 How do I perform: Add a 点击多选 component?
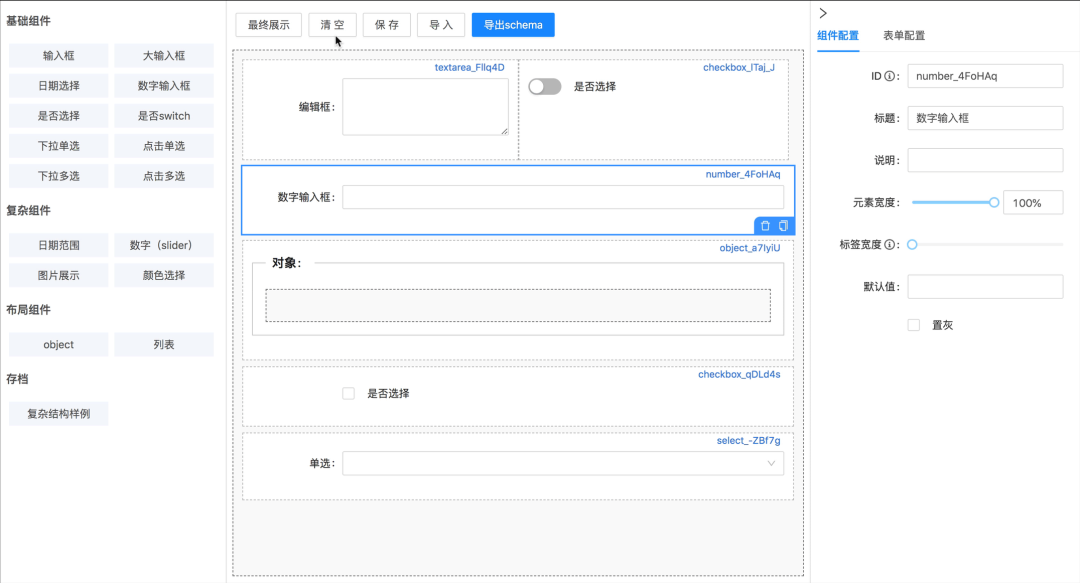click(164, 176)
